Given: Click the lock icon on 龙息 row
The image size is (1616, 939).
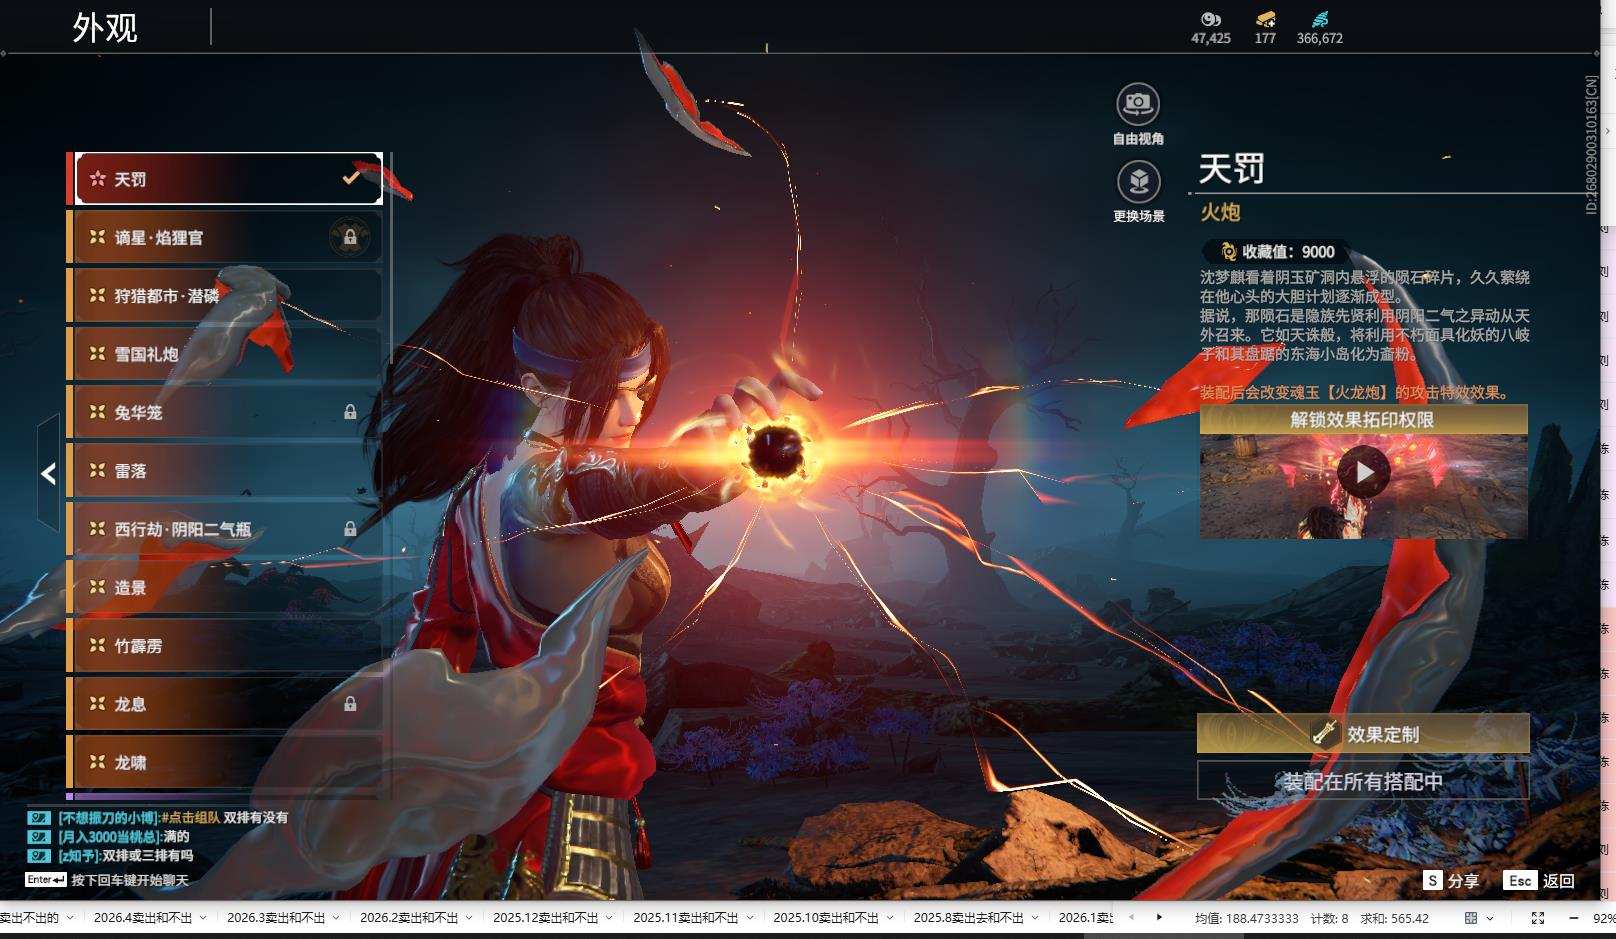Looking at the screenshot, I should point(350,704).
